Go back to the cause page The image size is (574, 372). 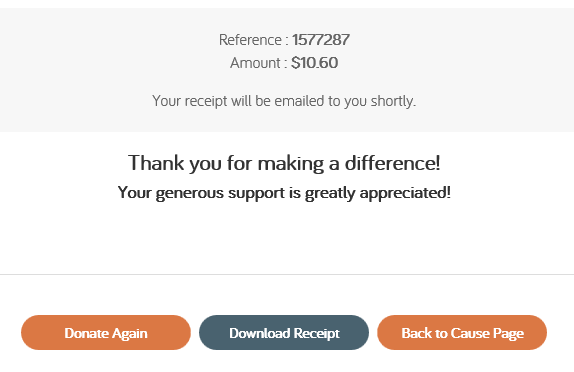462,332
